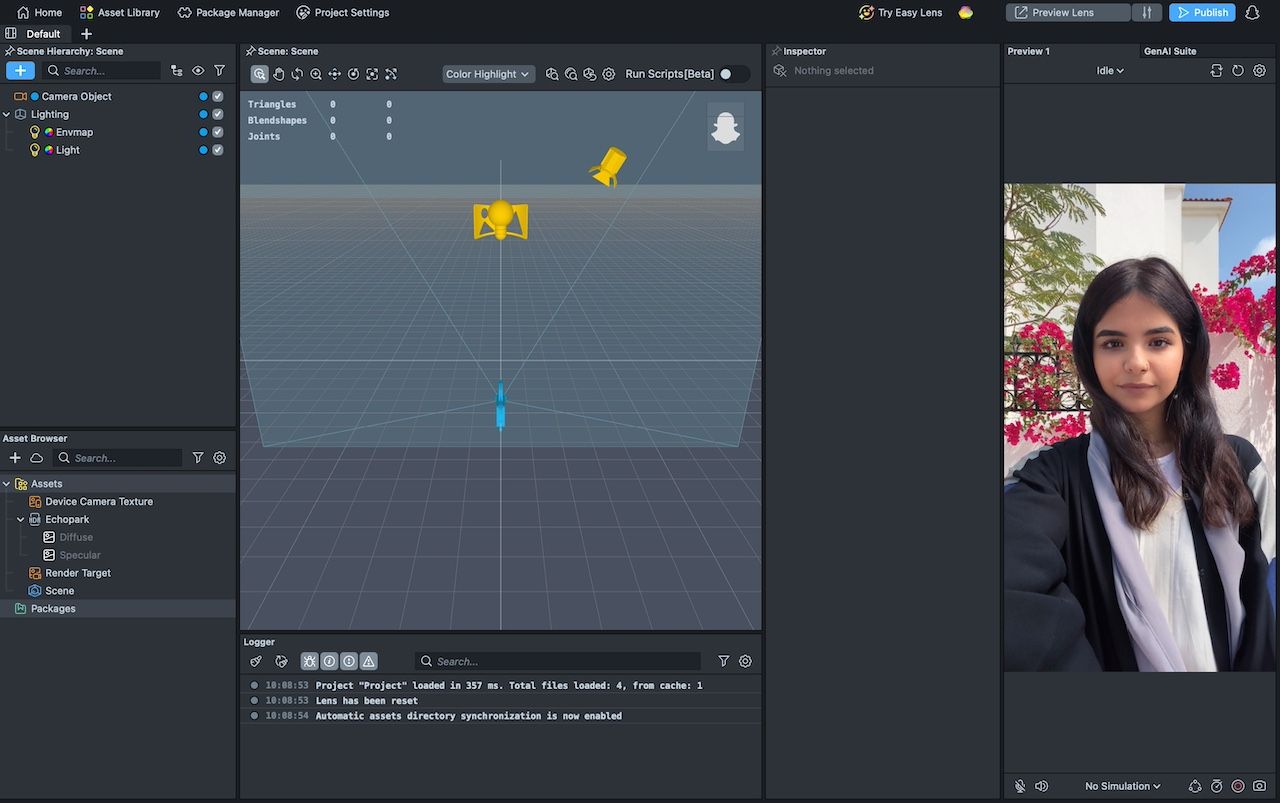The height and width of the screenshot is (803, 1280).
Task: Open the No Simulation dropdown
Action: pos(1123,786)
